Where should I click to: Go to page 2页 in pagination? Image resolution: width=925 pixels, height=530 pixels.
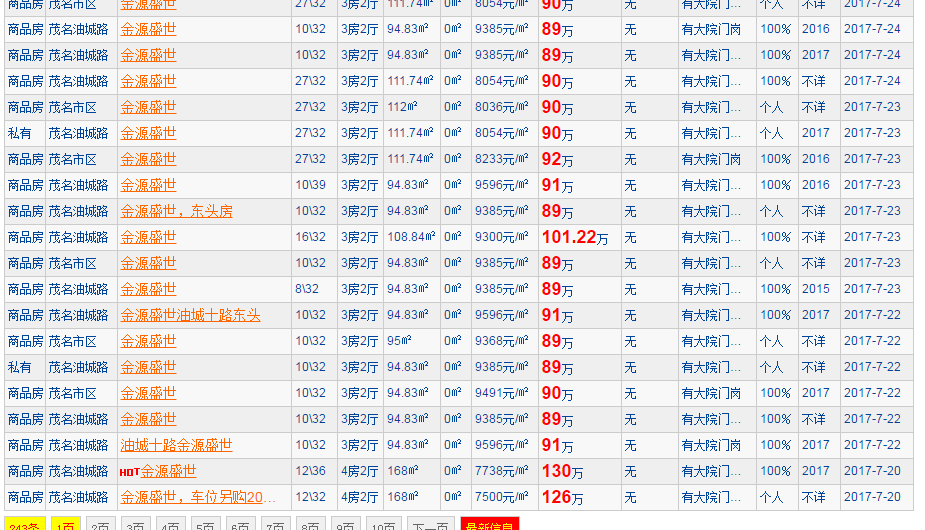[x=100, y=524]
